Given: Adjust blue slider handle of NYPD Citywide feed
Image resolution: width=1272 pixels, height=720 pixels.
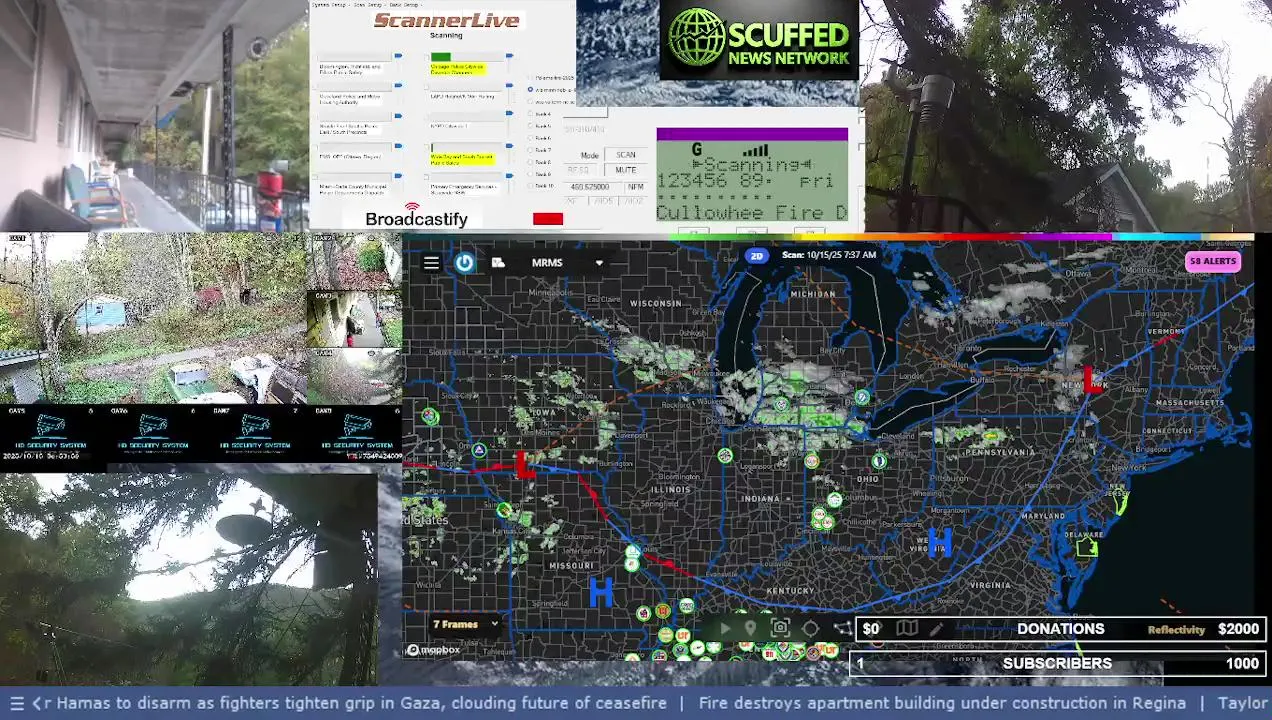Looking at the screenshot, I should tap(510, 113).
